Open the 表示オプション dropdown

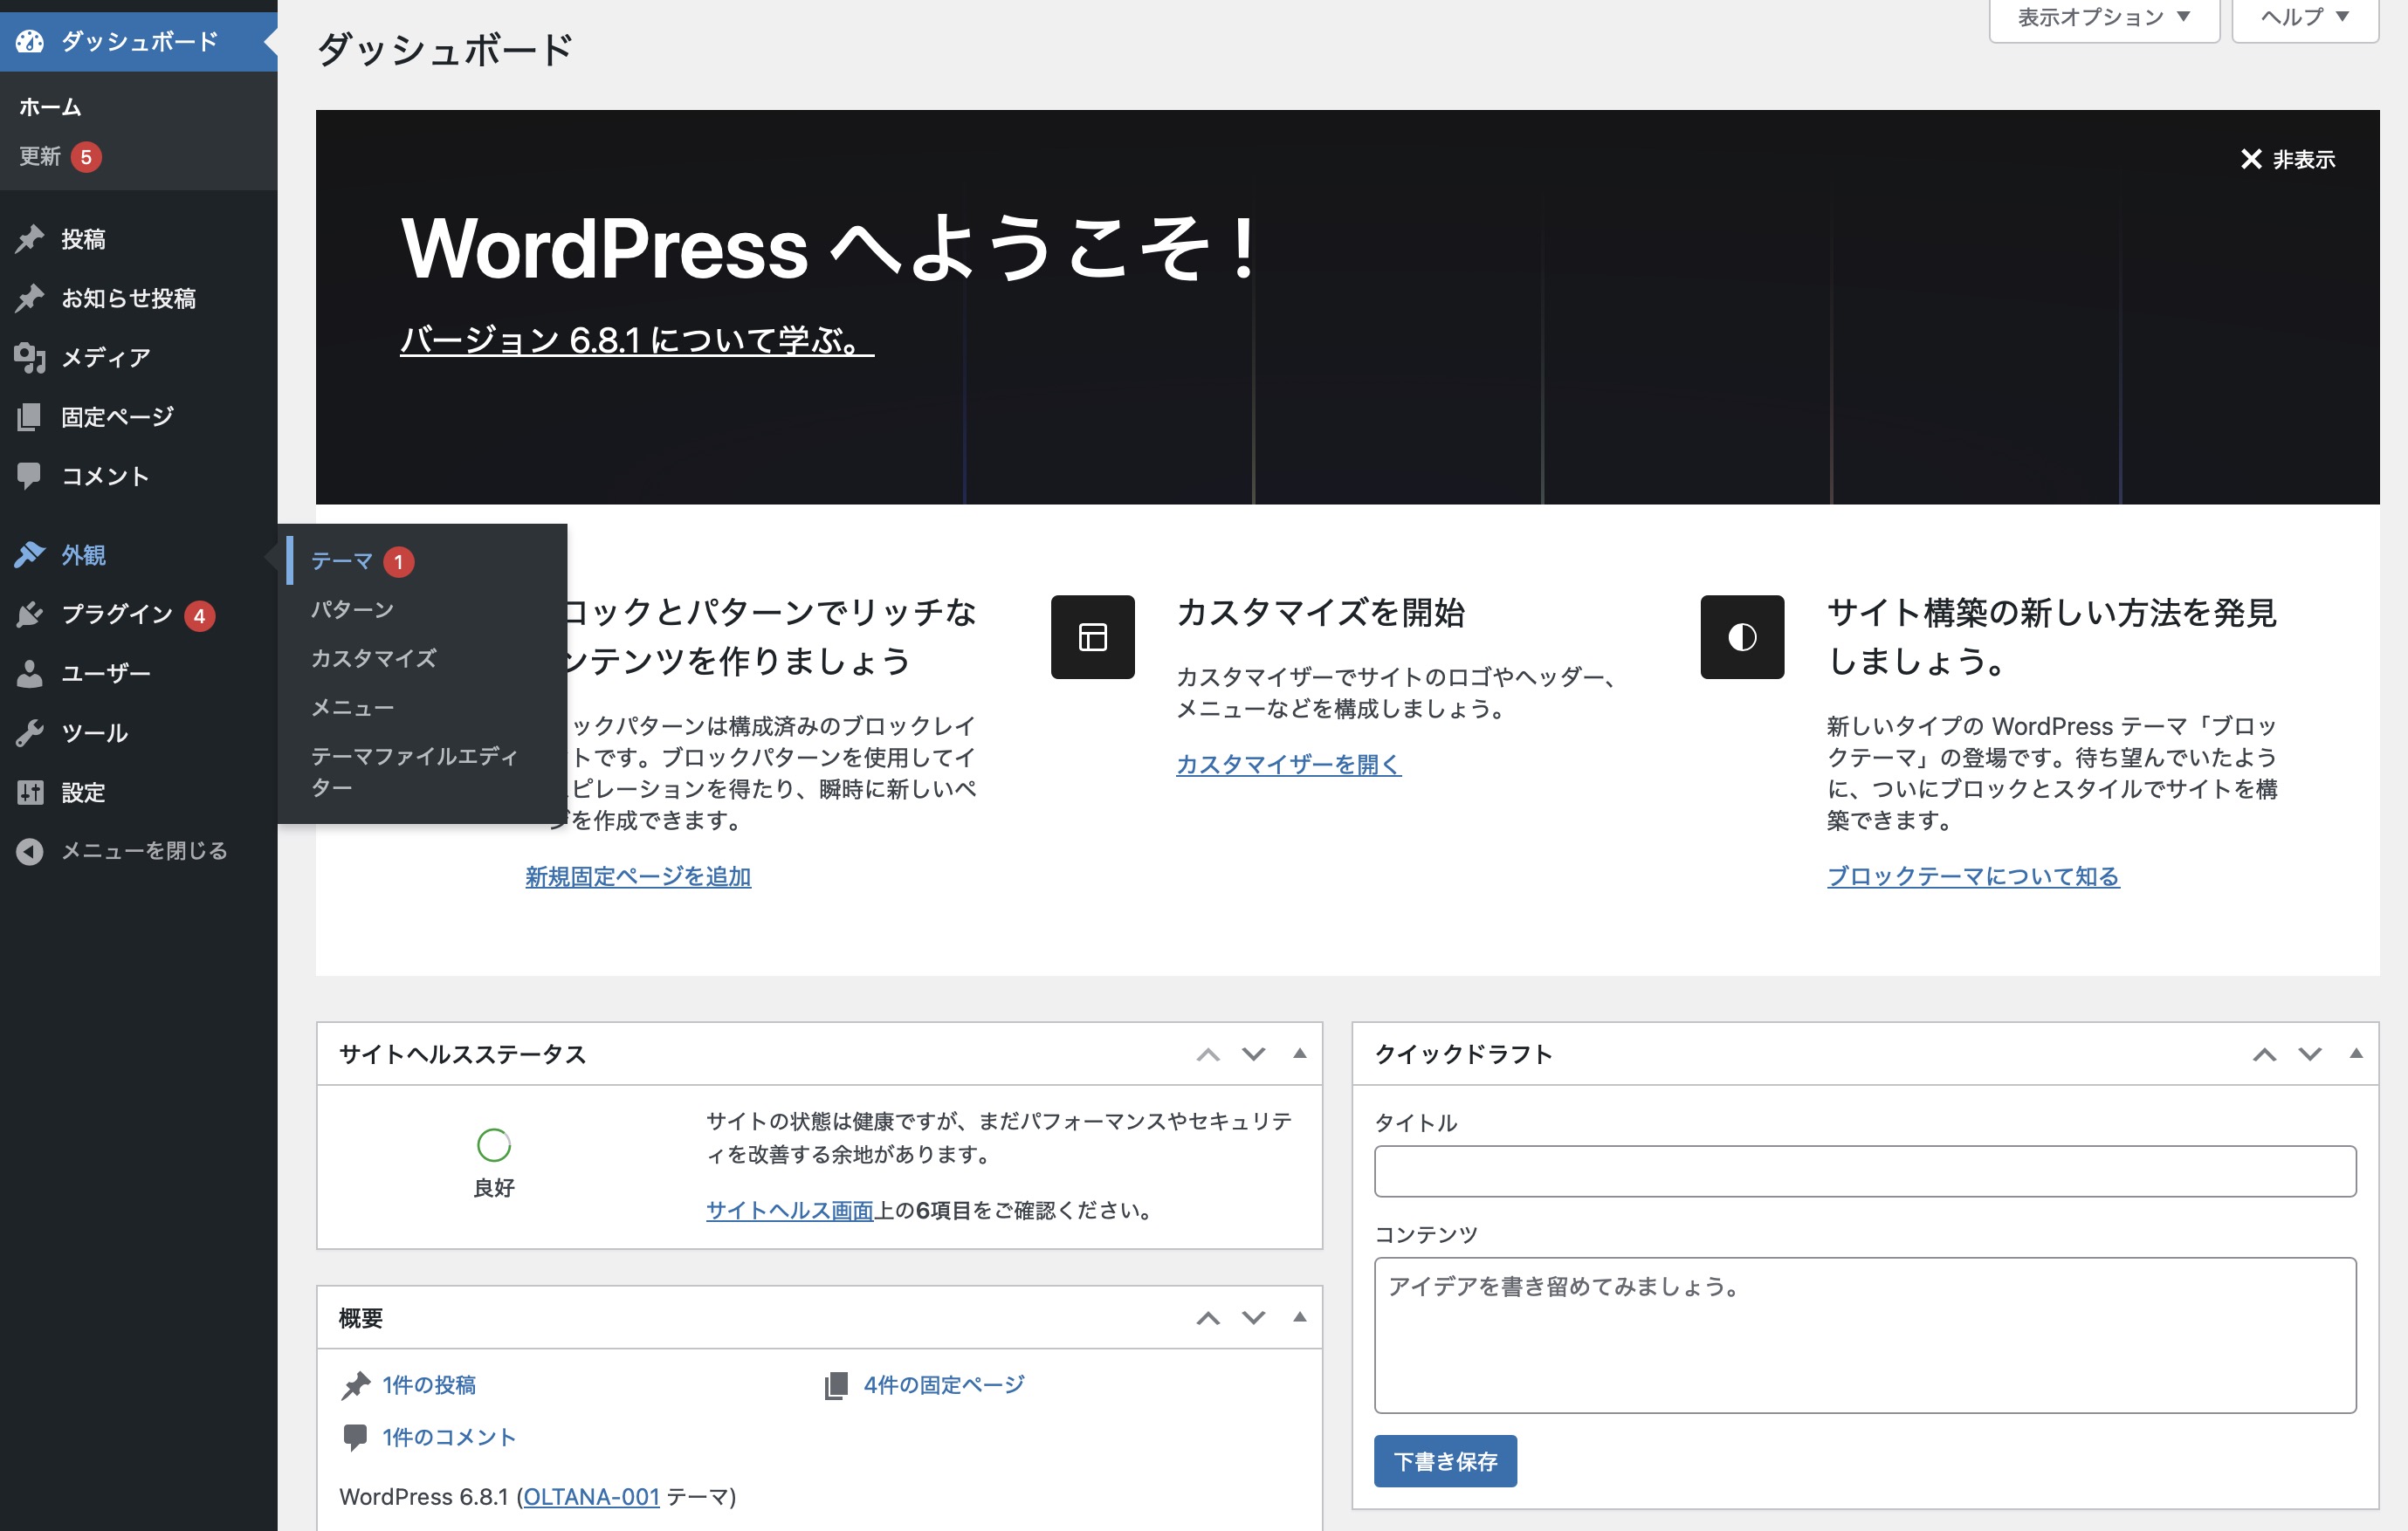(2104, 17)
